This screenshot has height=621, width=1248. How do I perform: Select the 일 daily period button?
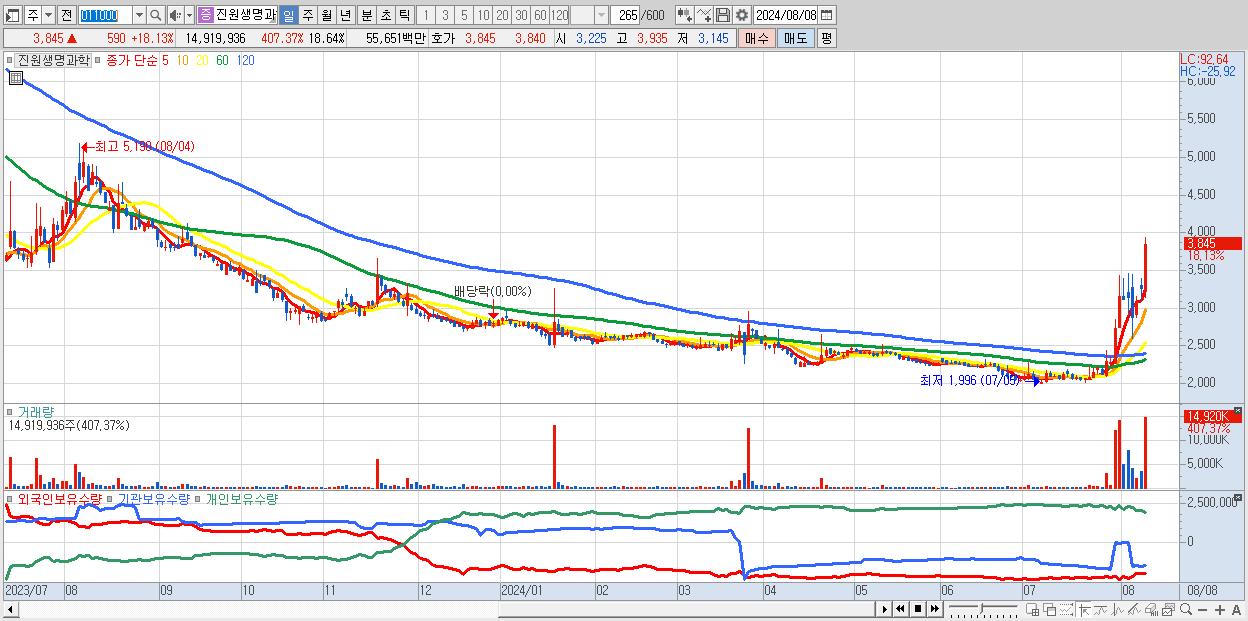pyautogui.click(x=288, y=15)
